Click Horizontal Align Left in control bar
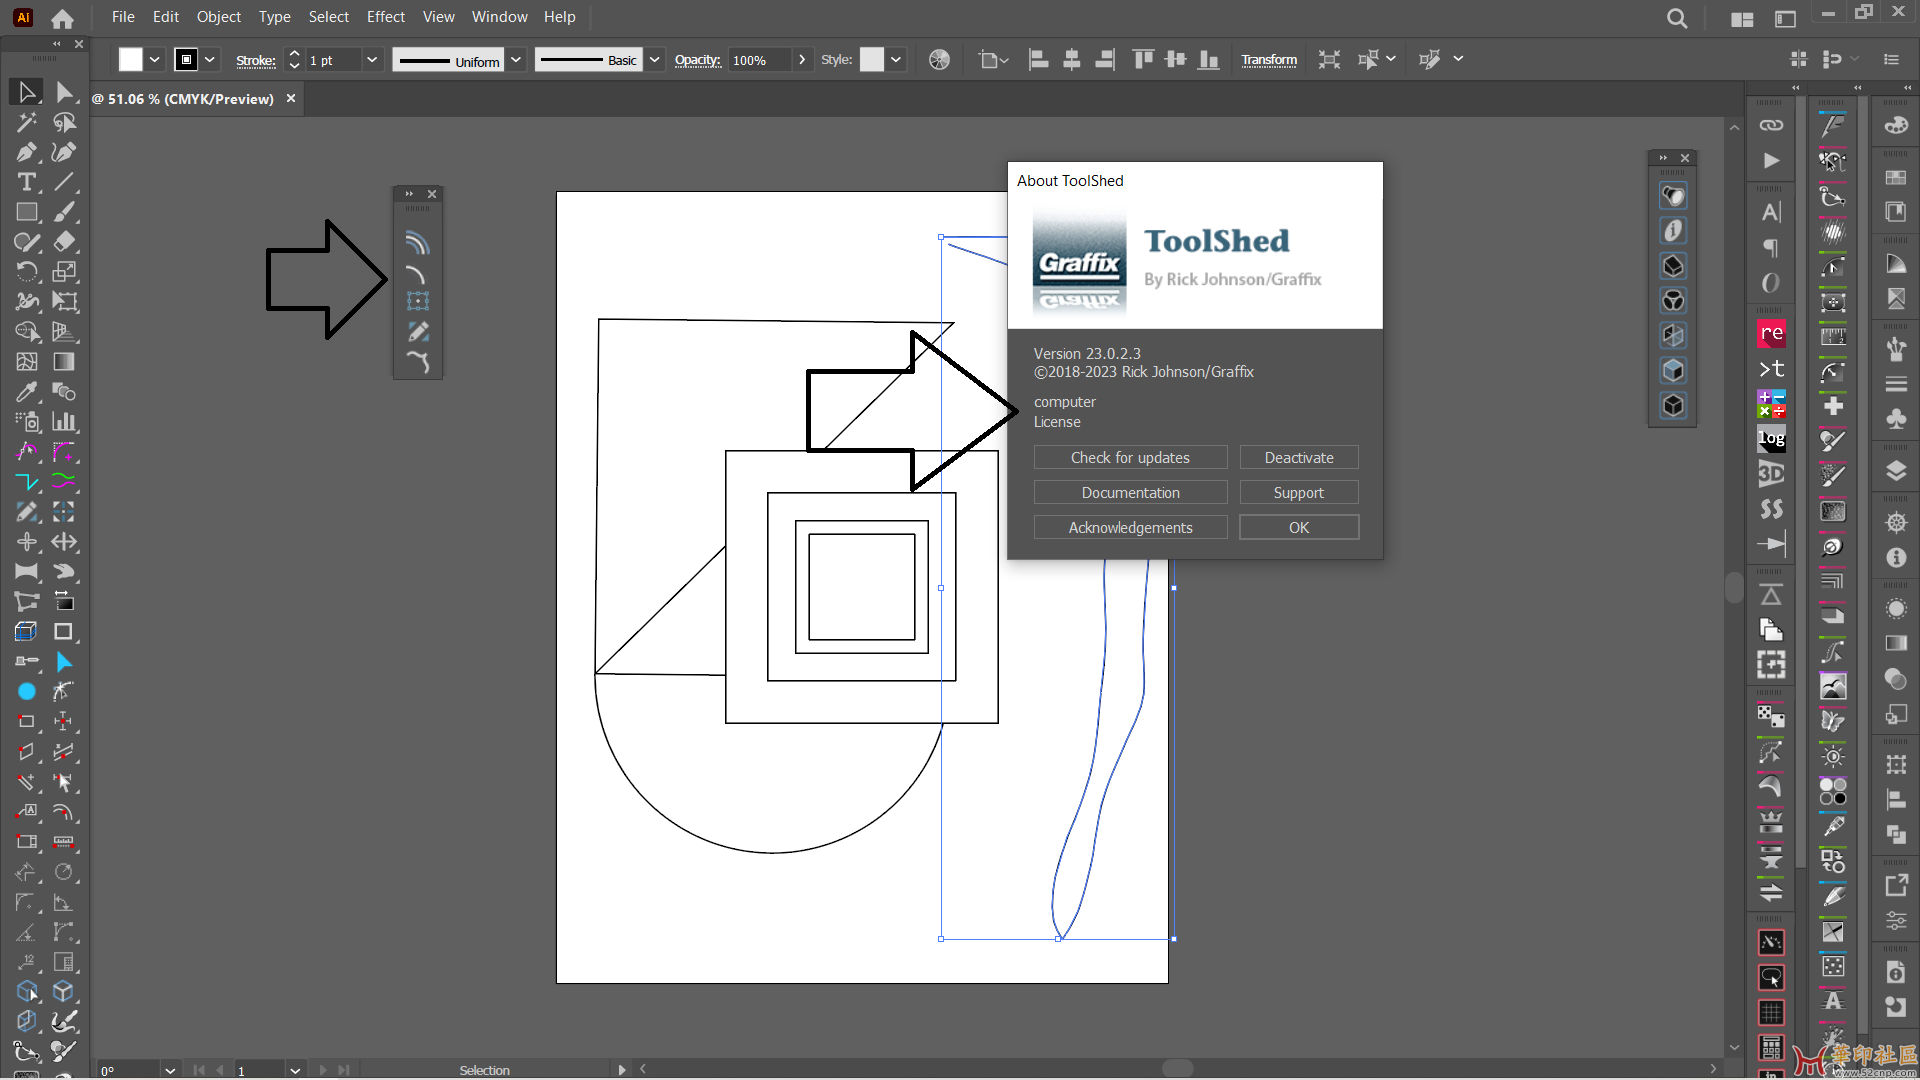Image resolution: width=1920 pixels, height=1080 pixels. point(1039,60)
